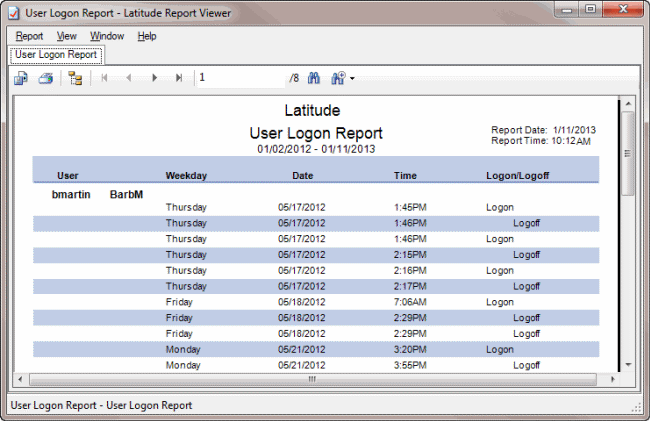
Task: Click the binoculars Find Text icon
Action: click(x=313, y=77)
